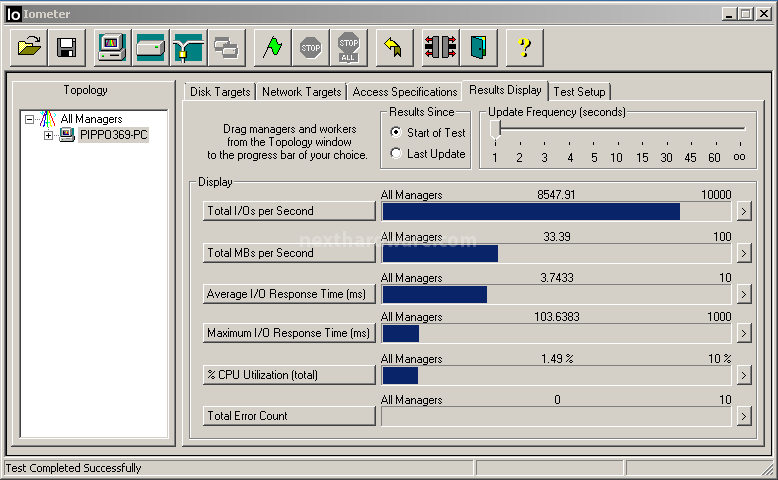
Task: Click the Maximum I/O Response Time button
Action: point(289,333)
